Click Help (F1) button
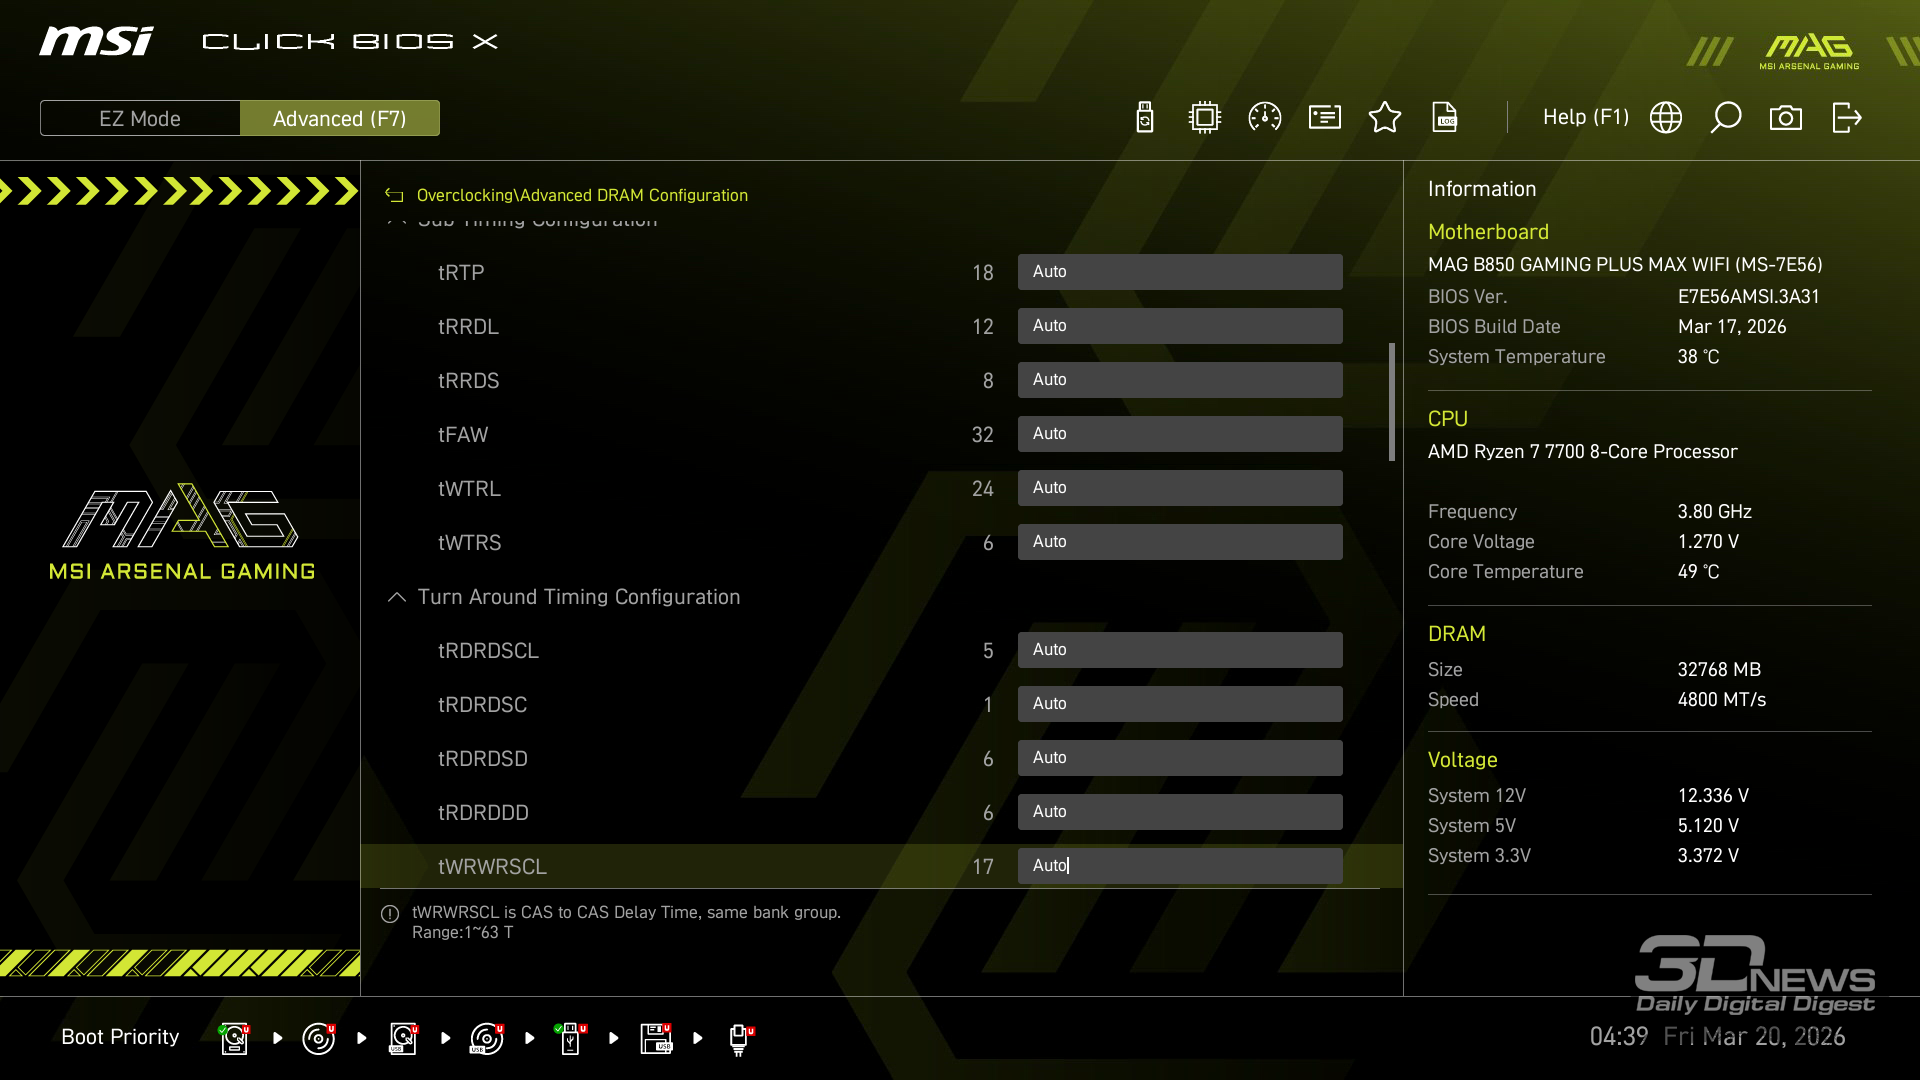This screenshot has width=1920, height=1080. coord(1586,118)
